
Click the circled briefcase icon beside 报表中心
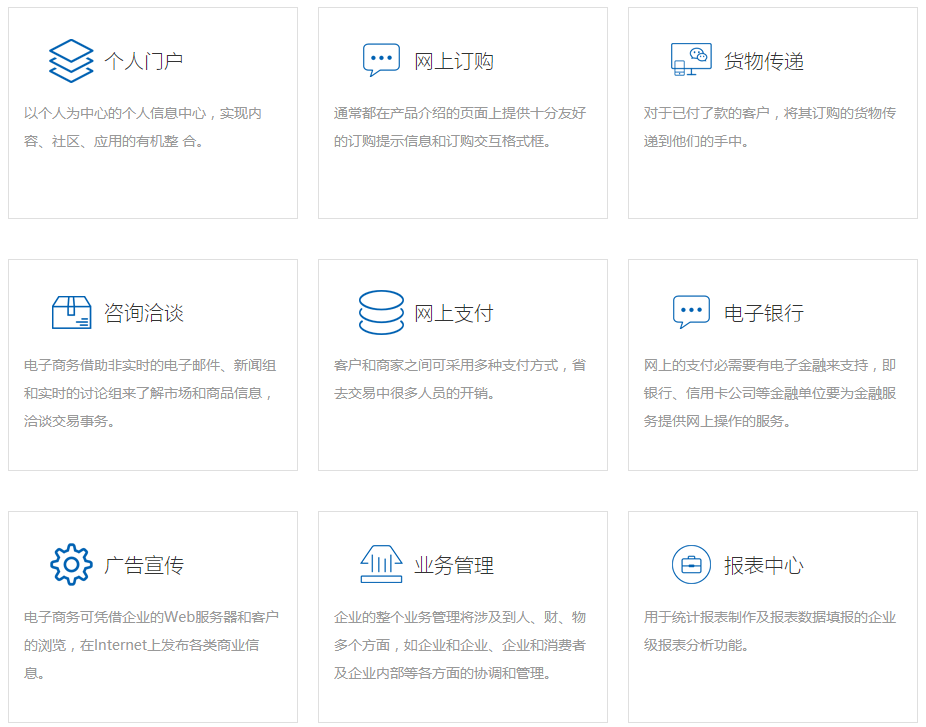click(691, 565)
